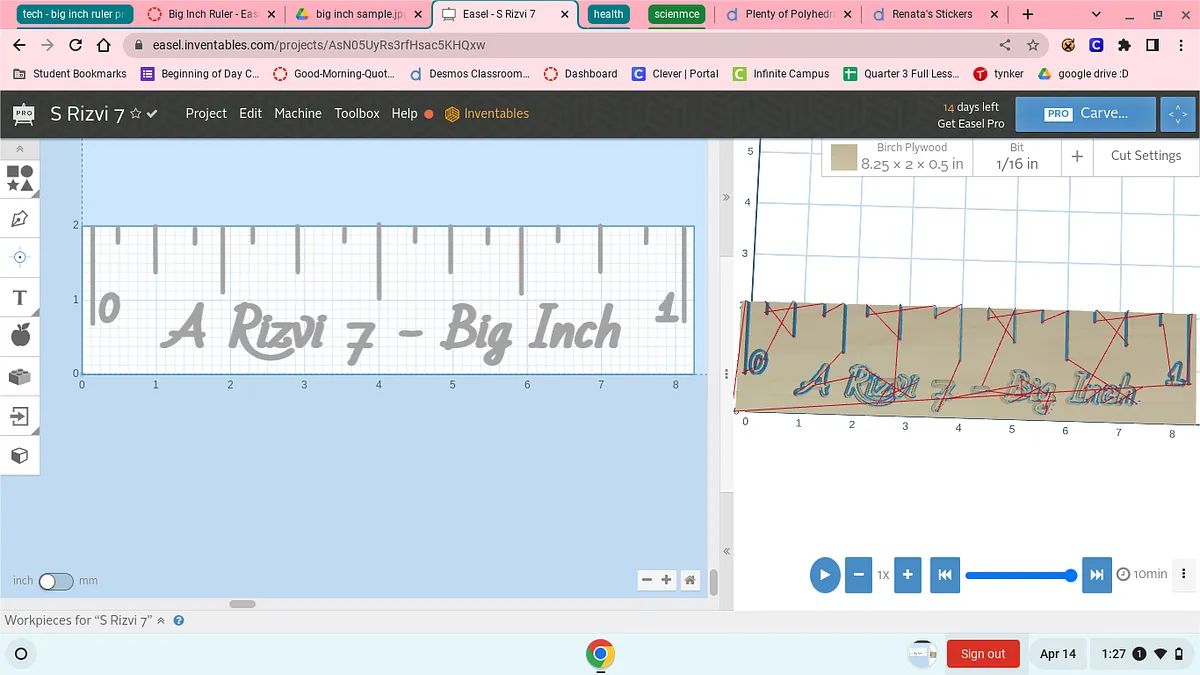Open the apple icon library

point(20,336)
